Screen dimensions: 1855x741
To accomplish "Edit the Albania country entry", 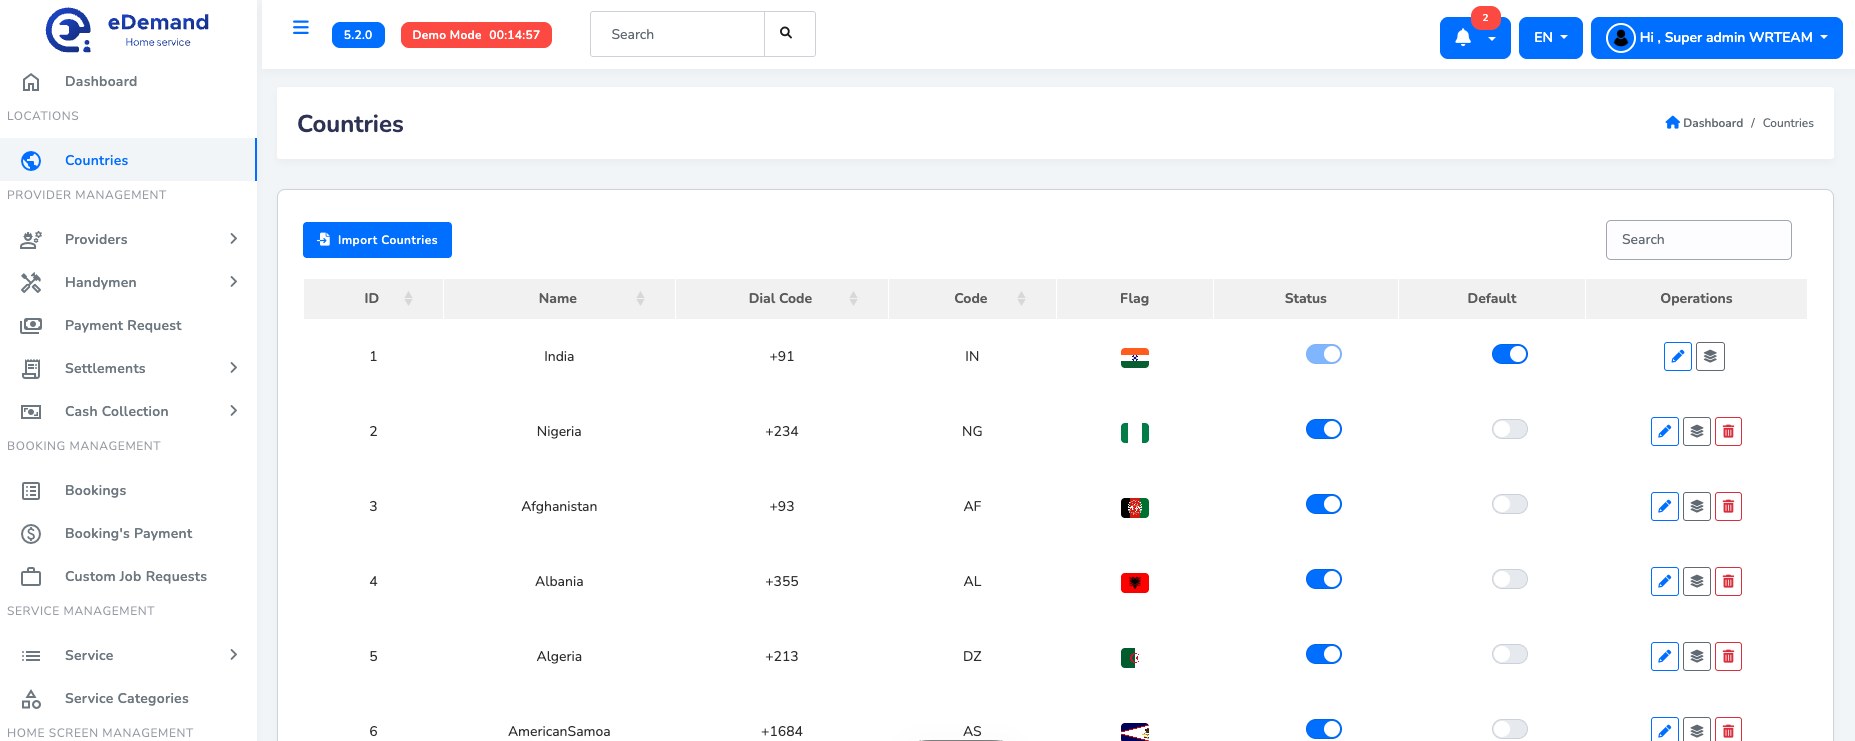I will click(1664, 581).
